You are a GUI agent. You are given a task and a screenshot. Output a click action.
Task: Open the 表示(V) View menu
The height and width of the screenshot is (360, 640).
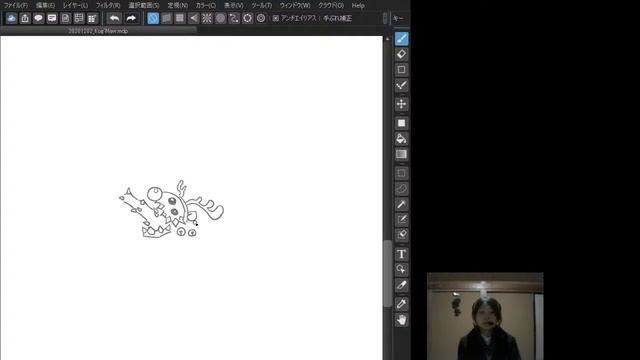coord(233,5)
